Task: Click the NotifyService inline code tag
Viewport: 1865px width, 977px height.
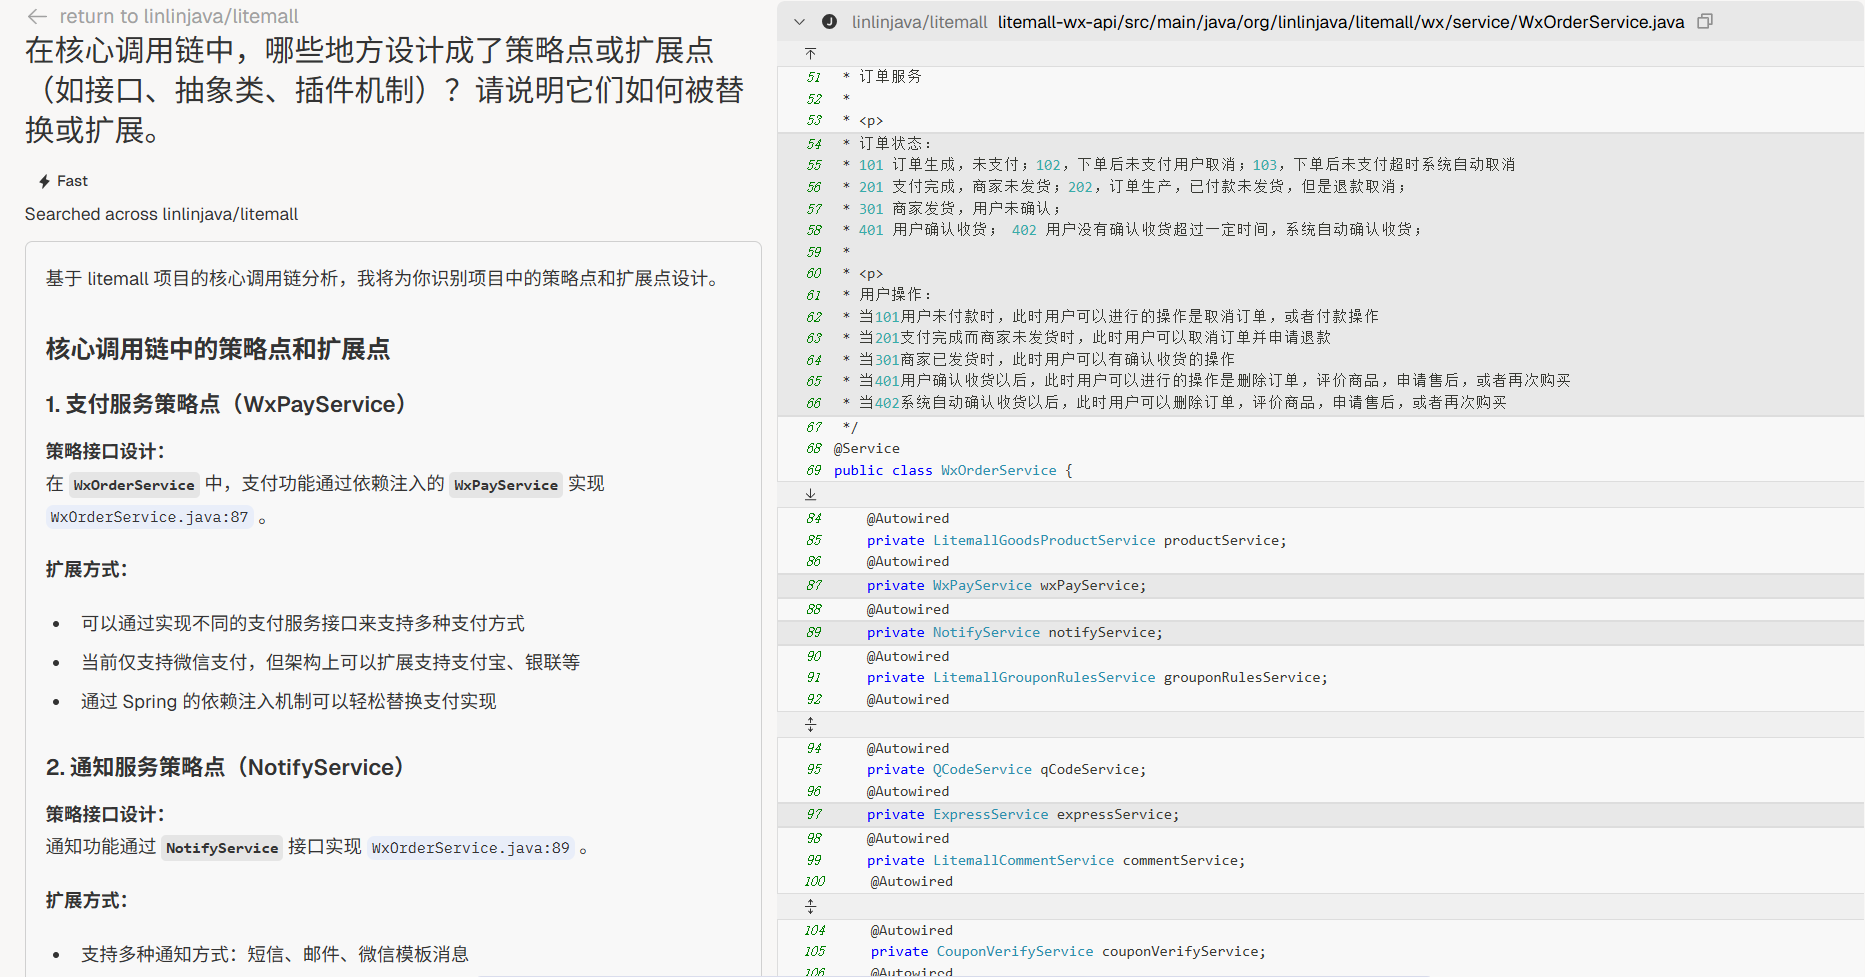Action: 222,848
